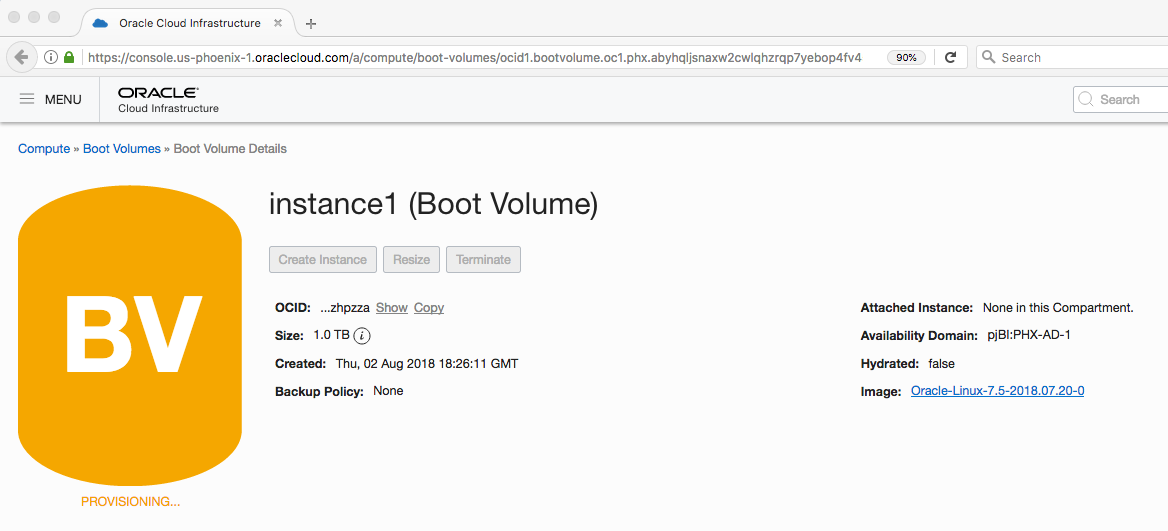The width and height of the screenshot is (1168, 531).
Task: Click the magnifier icon in browser search box
Action: point(988,57)
